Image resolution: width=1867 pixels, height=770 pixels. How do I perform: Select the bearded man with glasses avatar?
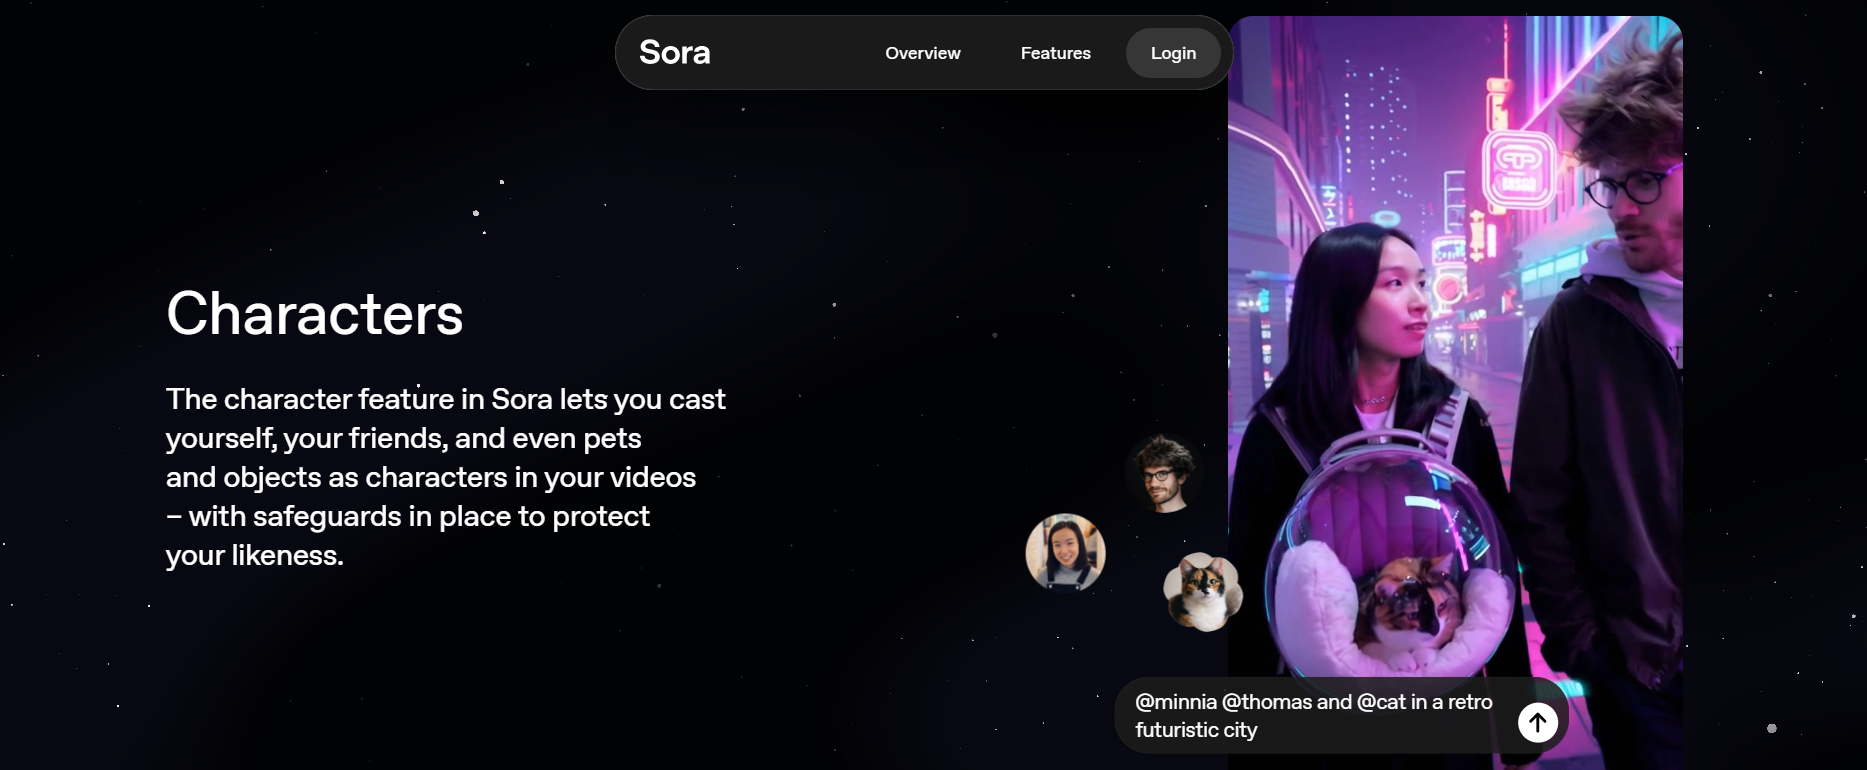[1165, 473]
